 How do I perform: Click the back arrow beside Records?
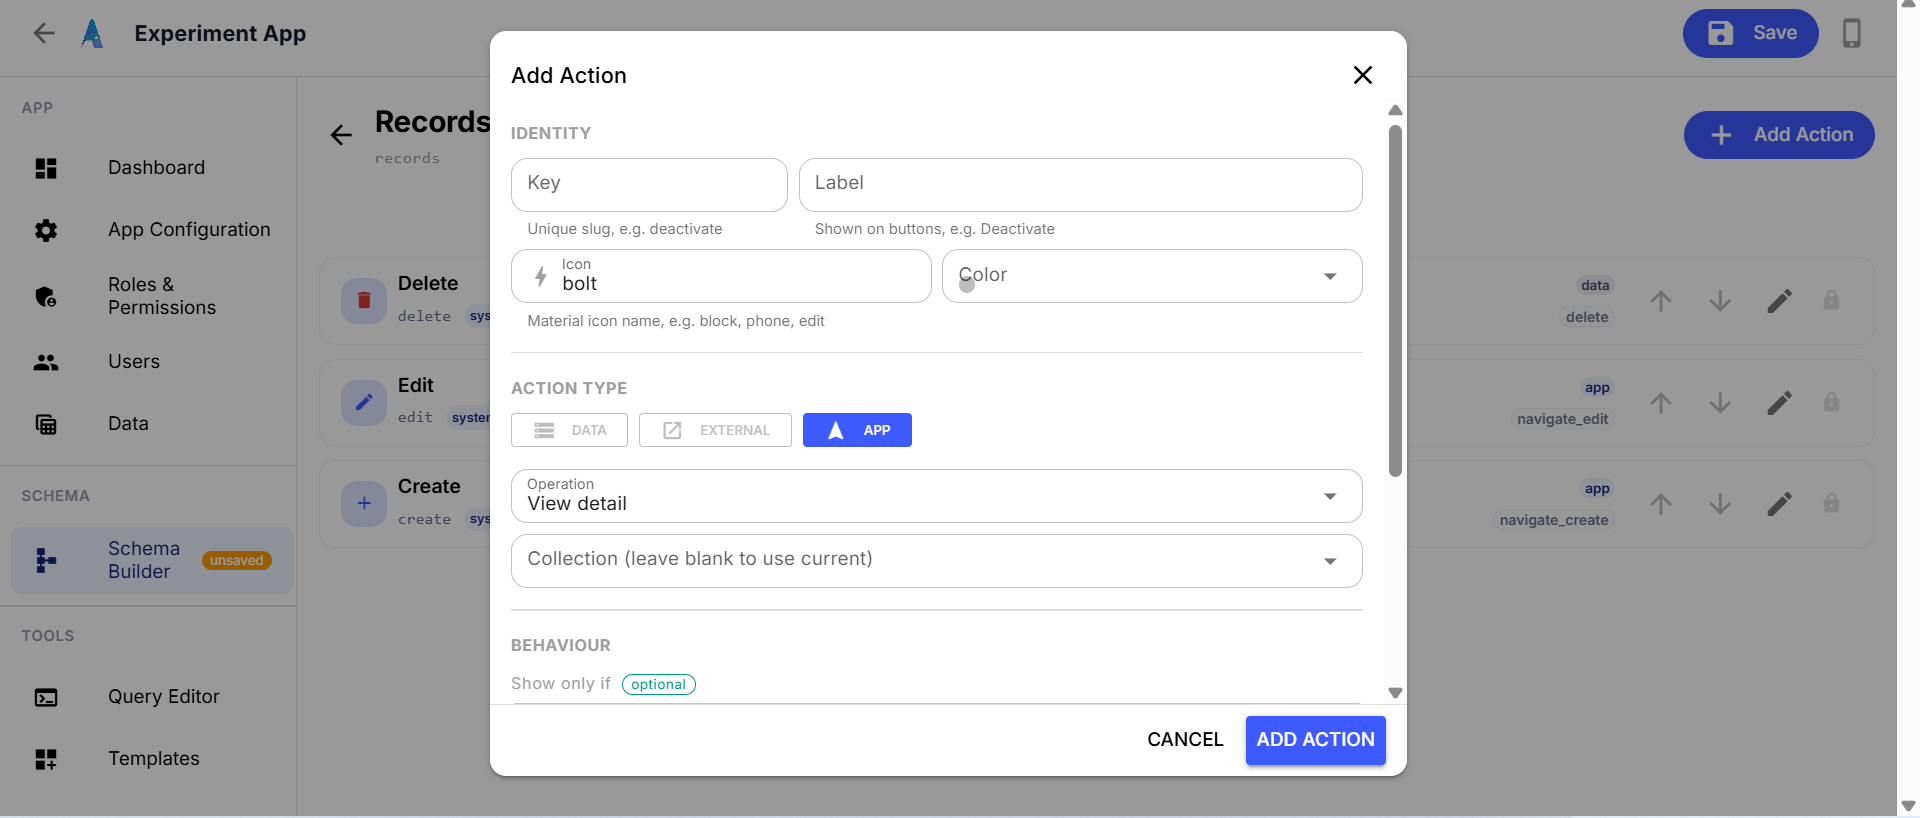(x=341, y=135)
